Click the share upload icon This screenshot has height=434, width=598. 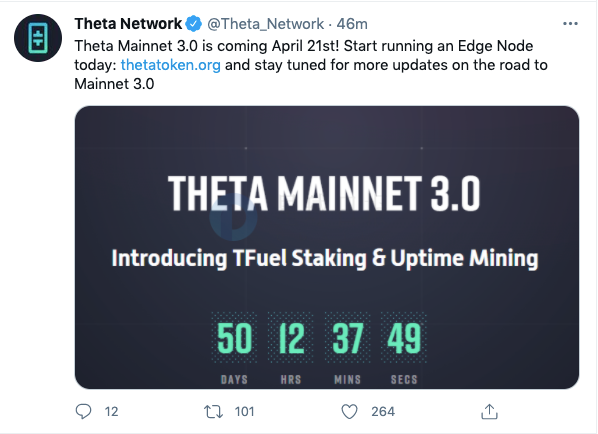coord(489,411)
